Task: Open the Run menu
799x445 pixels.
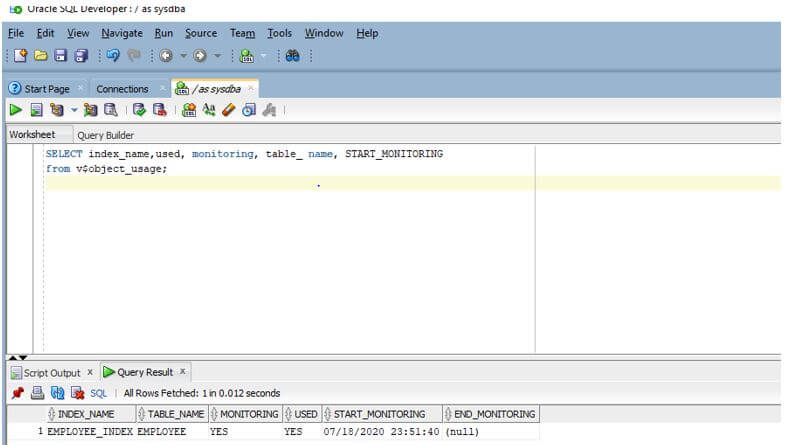Action: tap(164, 33)
